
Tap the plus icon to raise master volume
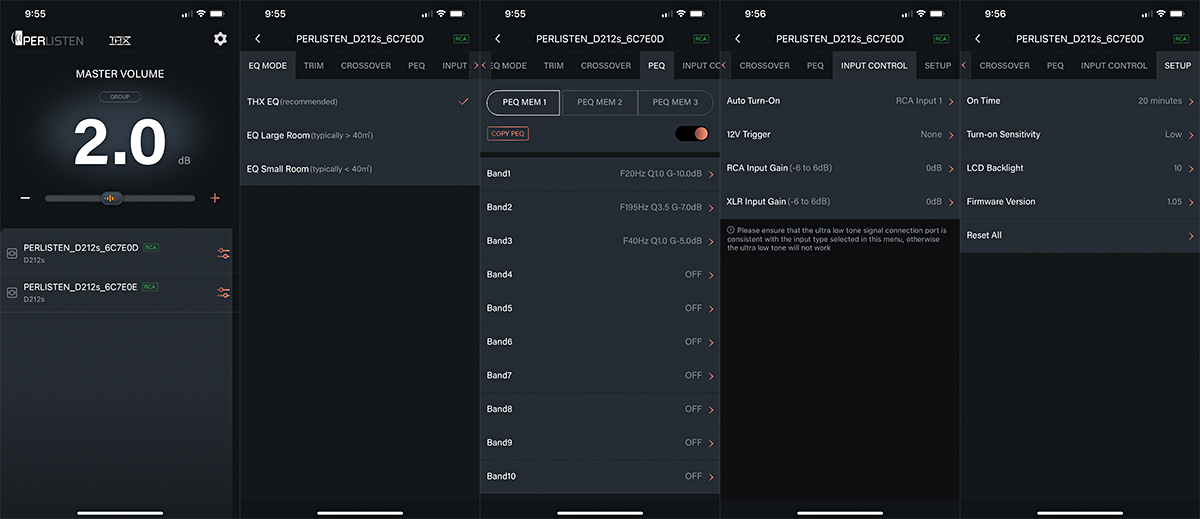click(215, 198)
